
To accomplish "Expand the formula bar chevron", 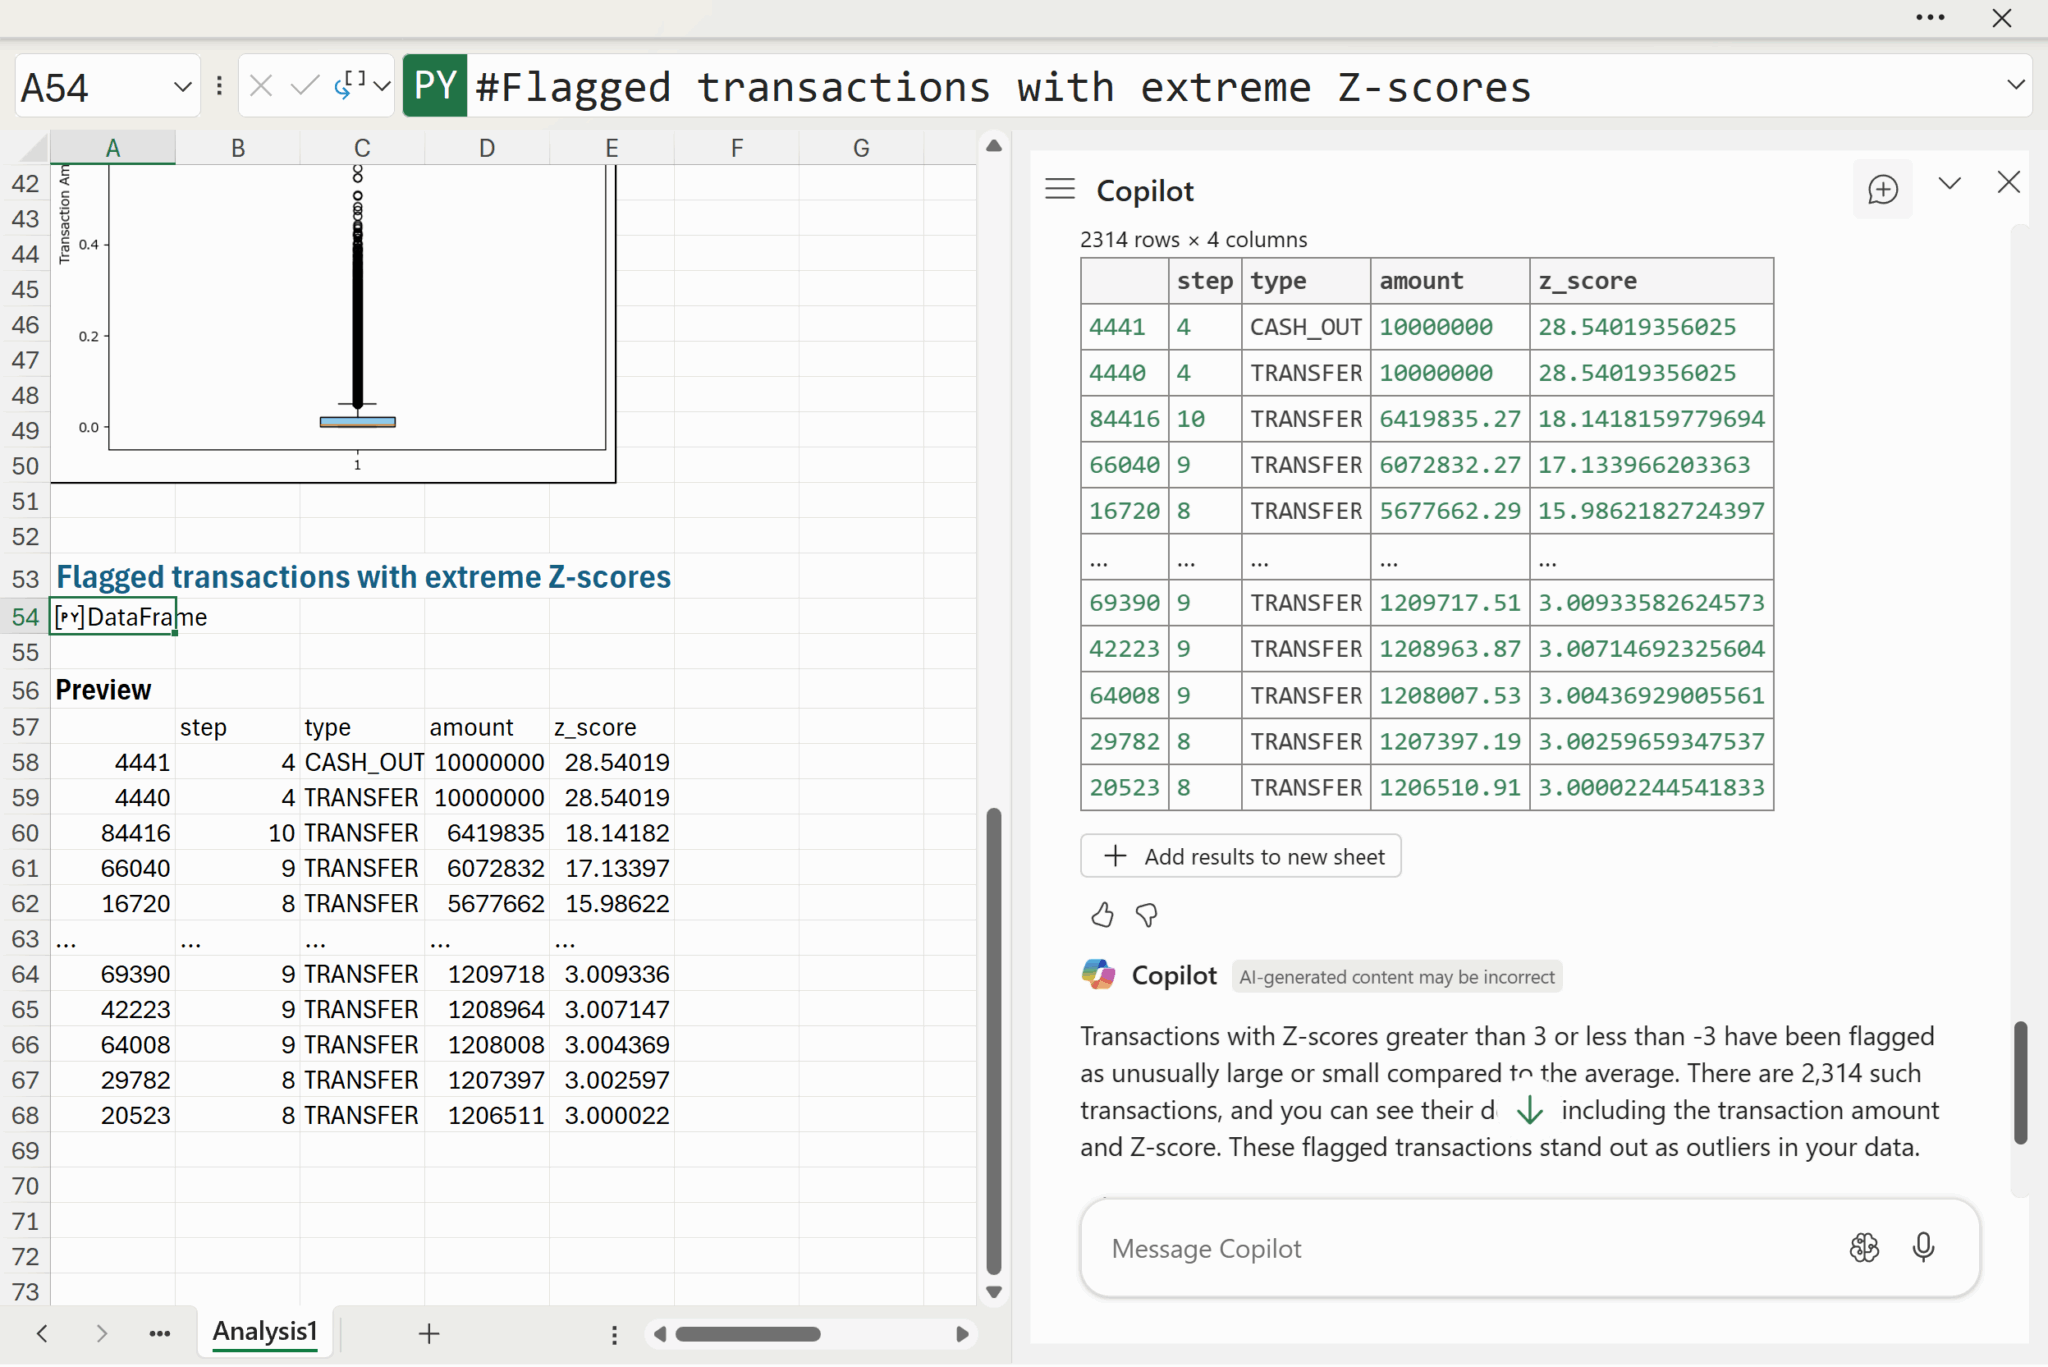I will (x=2016, y=85).
